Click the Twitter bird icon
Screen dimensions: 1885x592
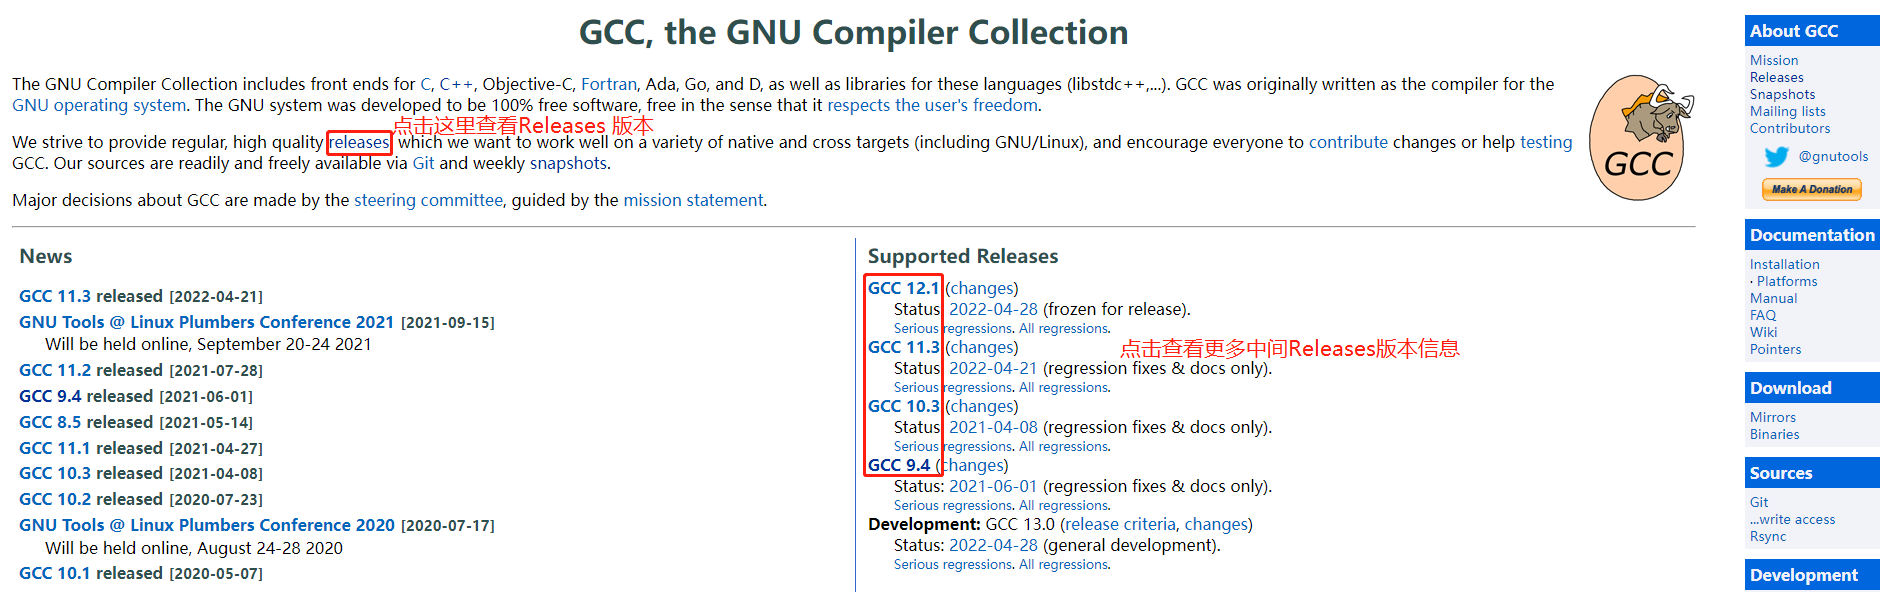(x=1776, y=156)
